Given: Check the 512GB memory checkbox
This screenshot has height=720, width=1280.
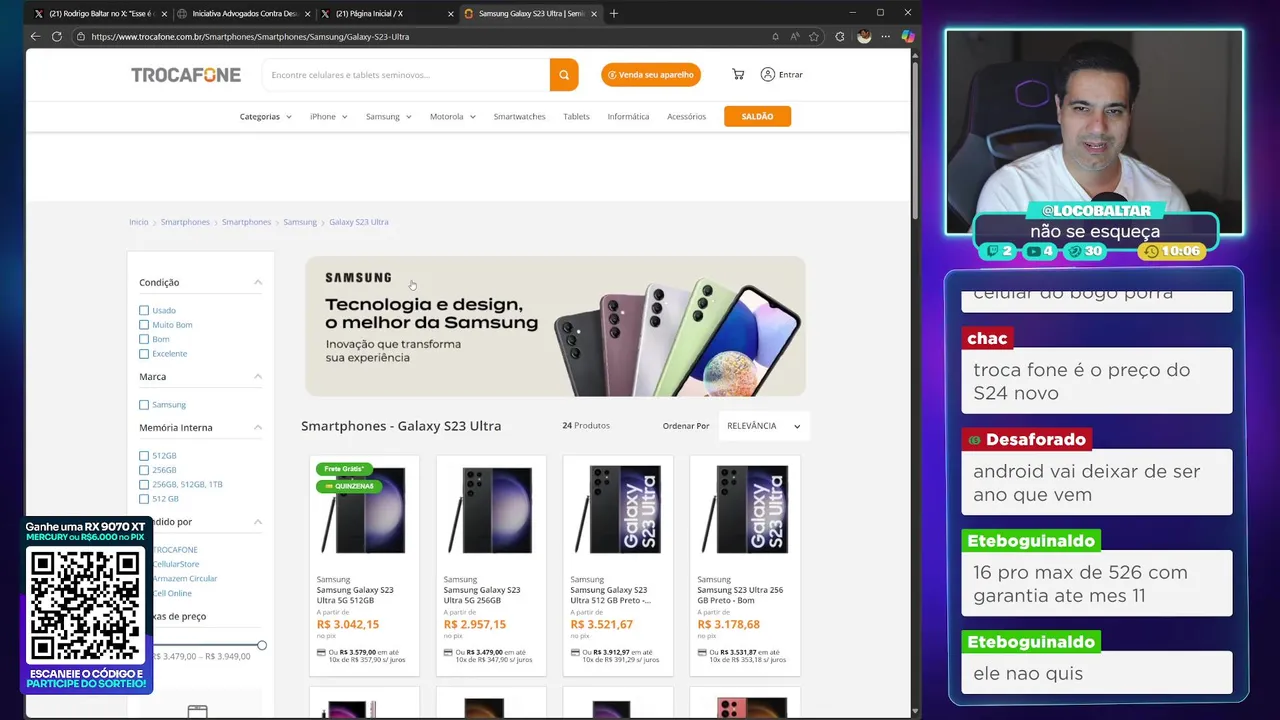Looking at the screenshot, I should [144, 456].
